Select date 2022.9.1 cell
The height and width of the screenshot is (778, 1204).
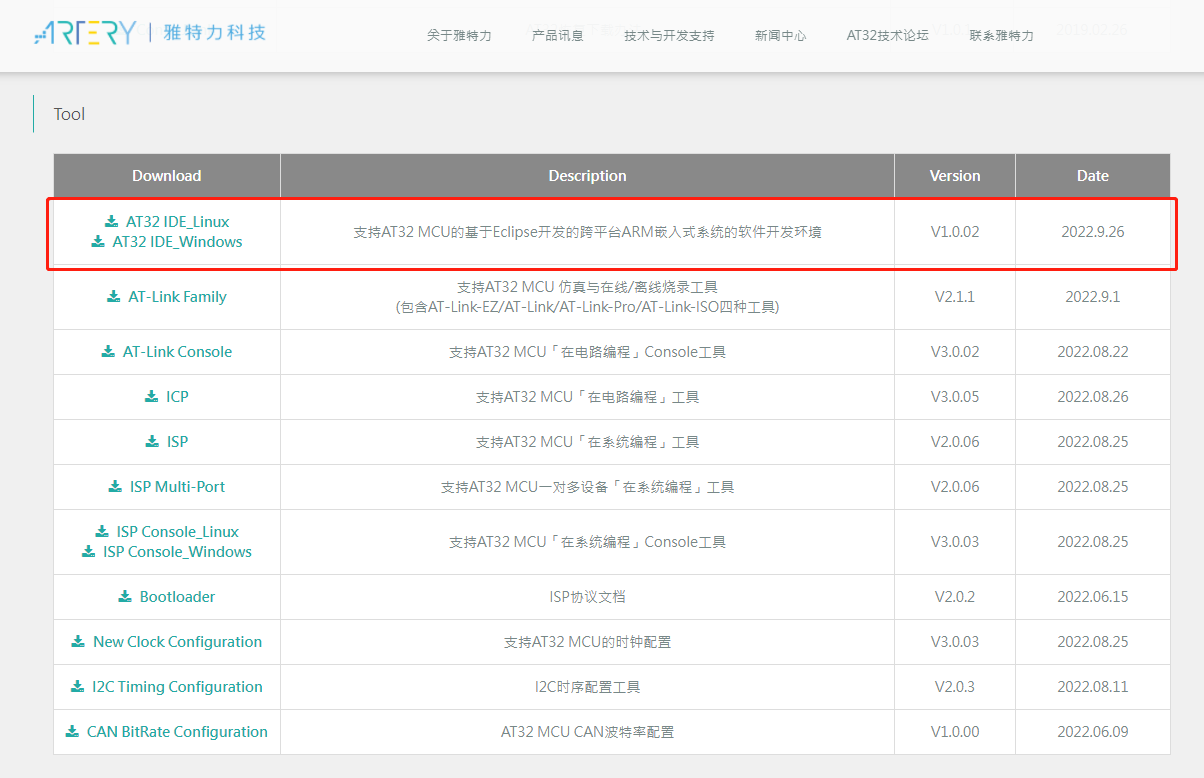[x=1093, y=296]
